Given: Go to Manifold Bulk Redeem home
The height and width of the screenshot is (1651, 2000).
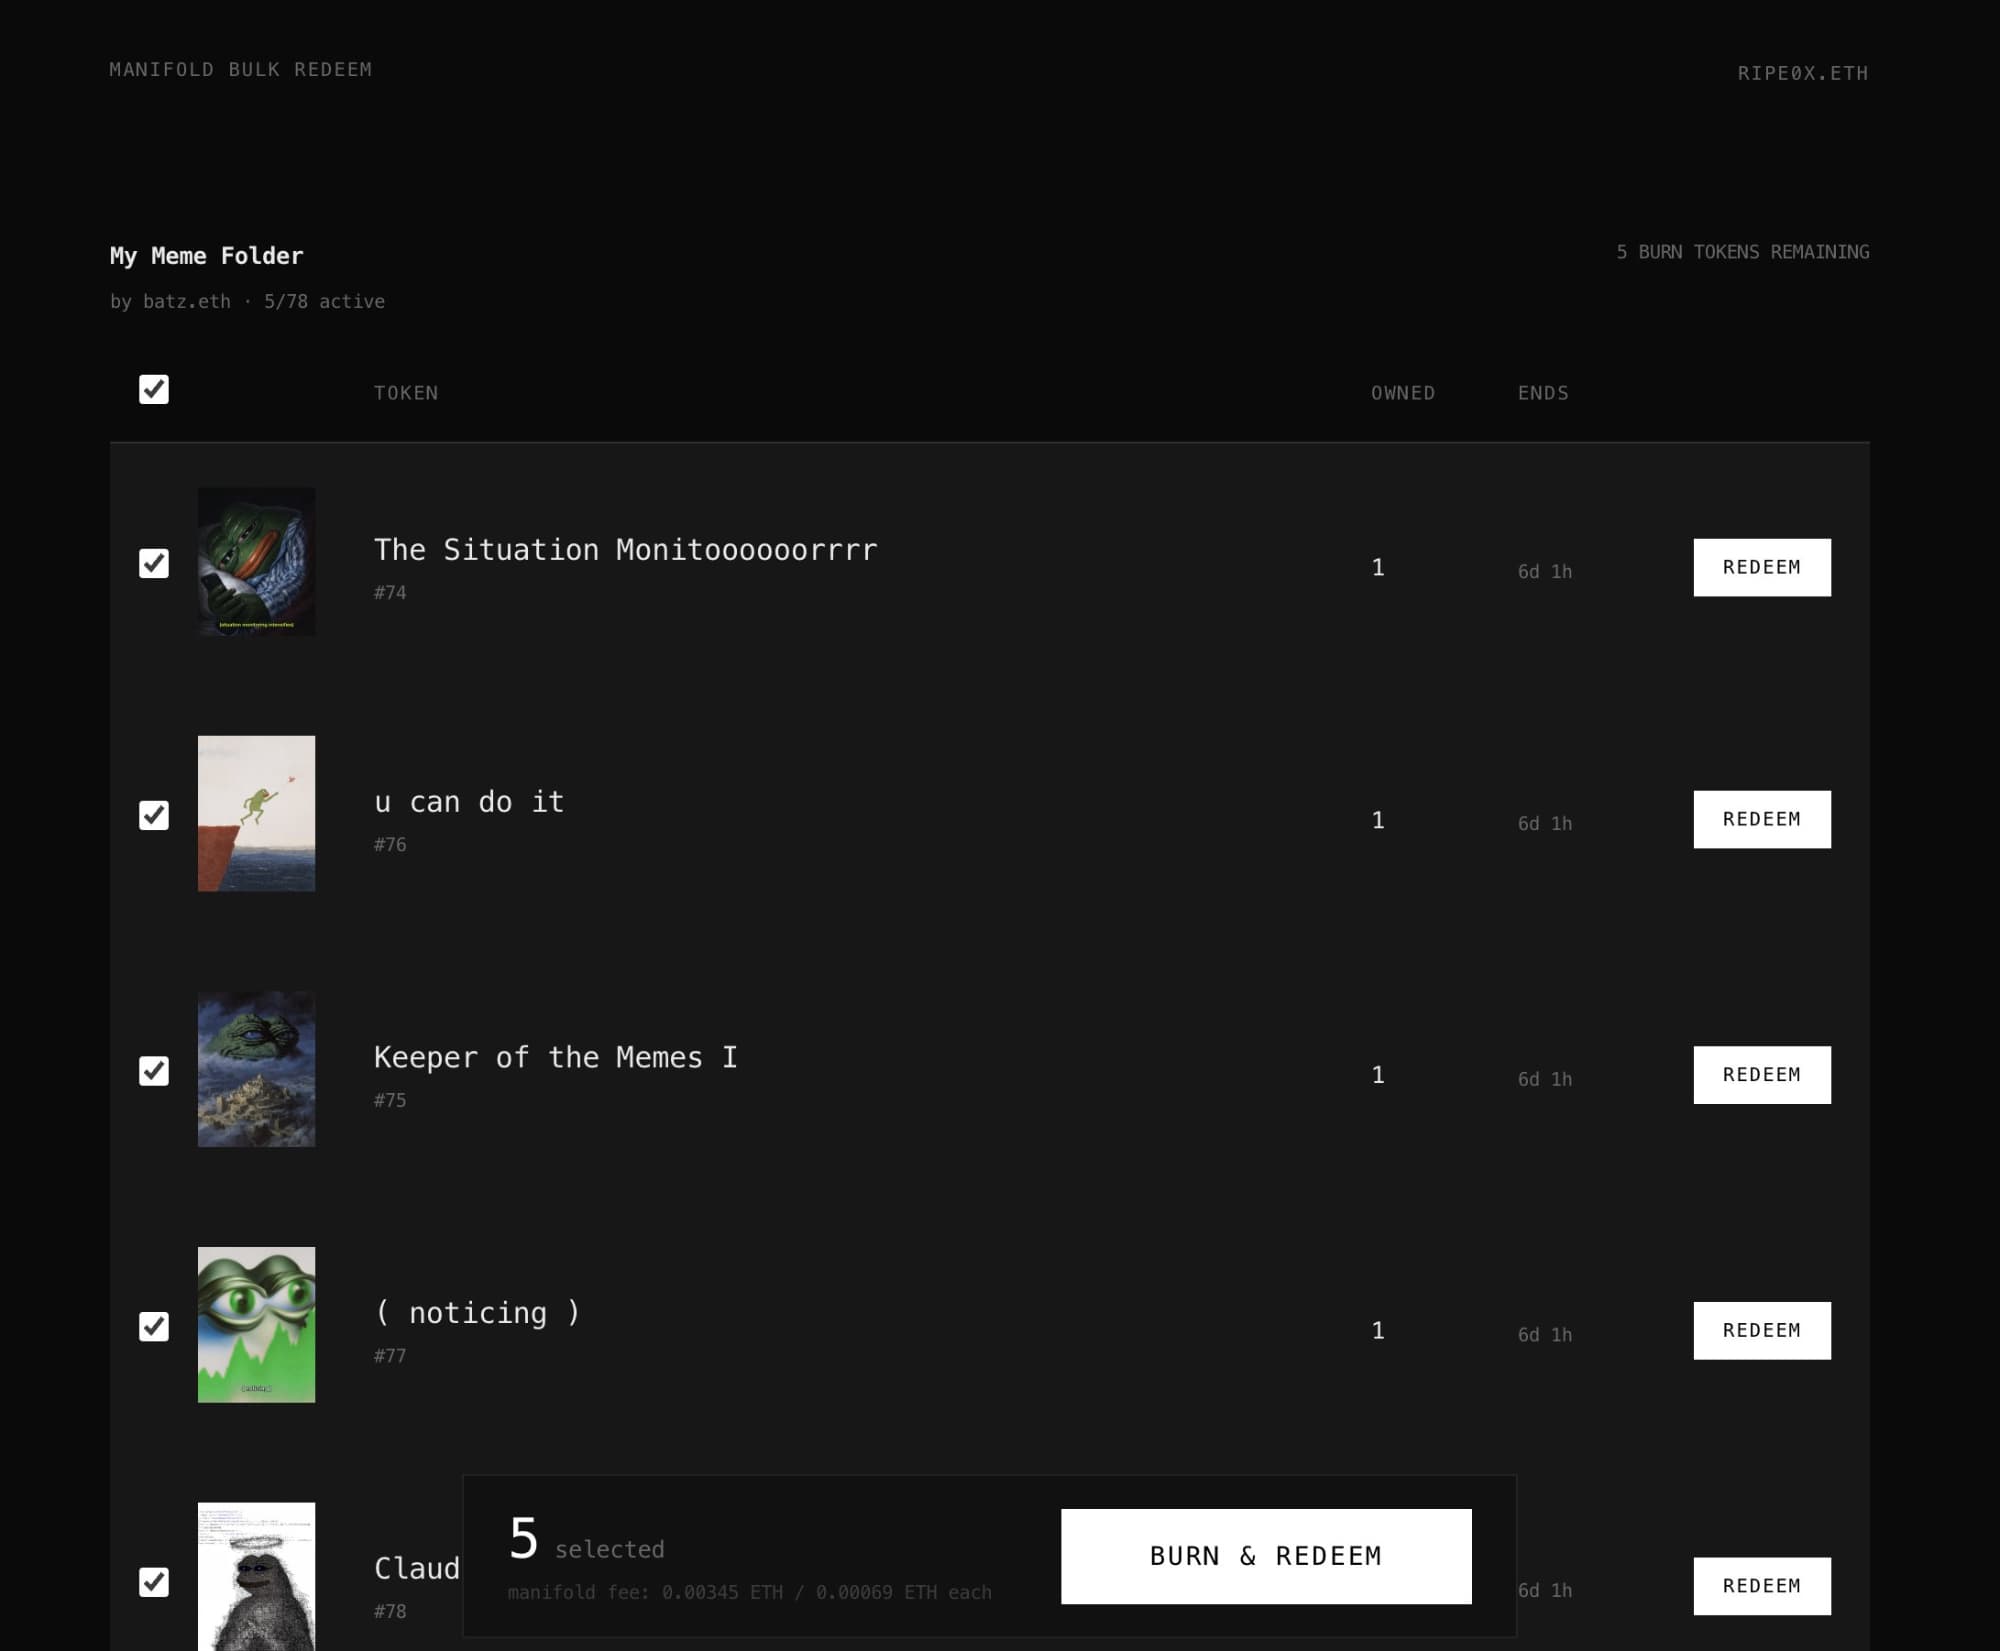Looking at the screenshot, I should coord(240,69).
